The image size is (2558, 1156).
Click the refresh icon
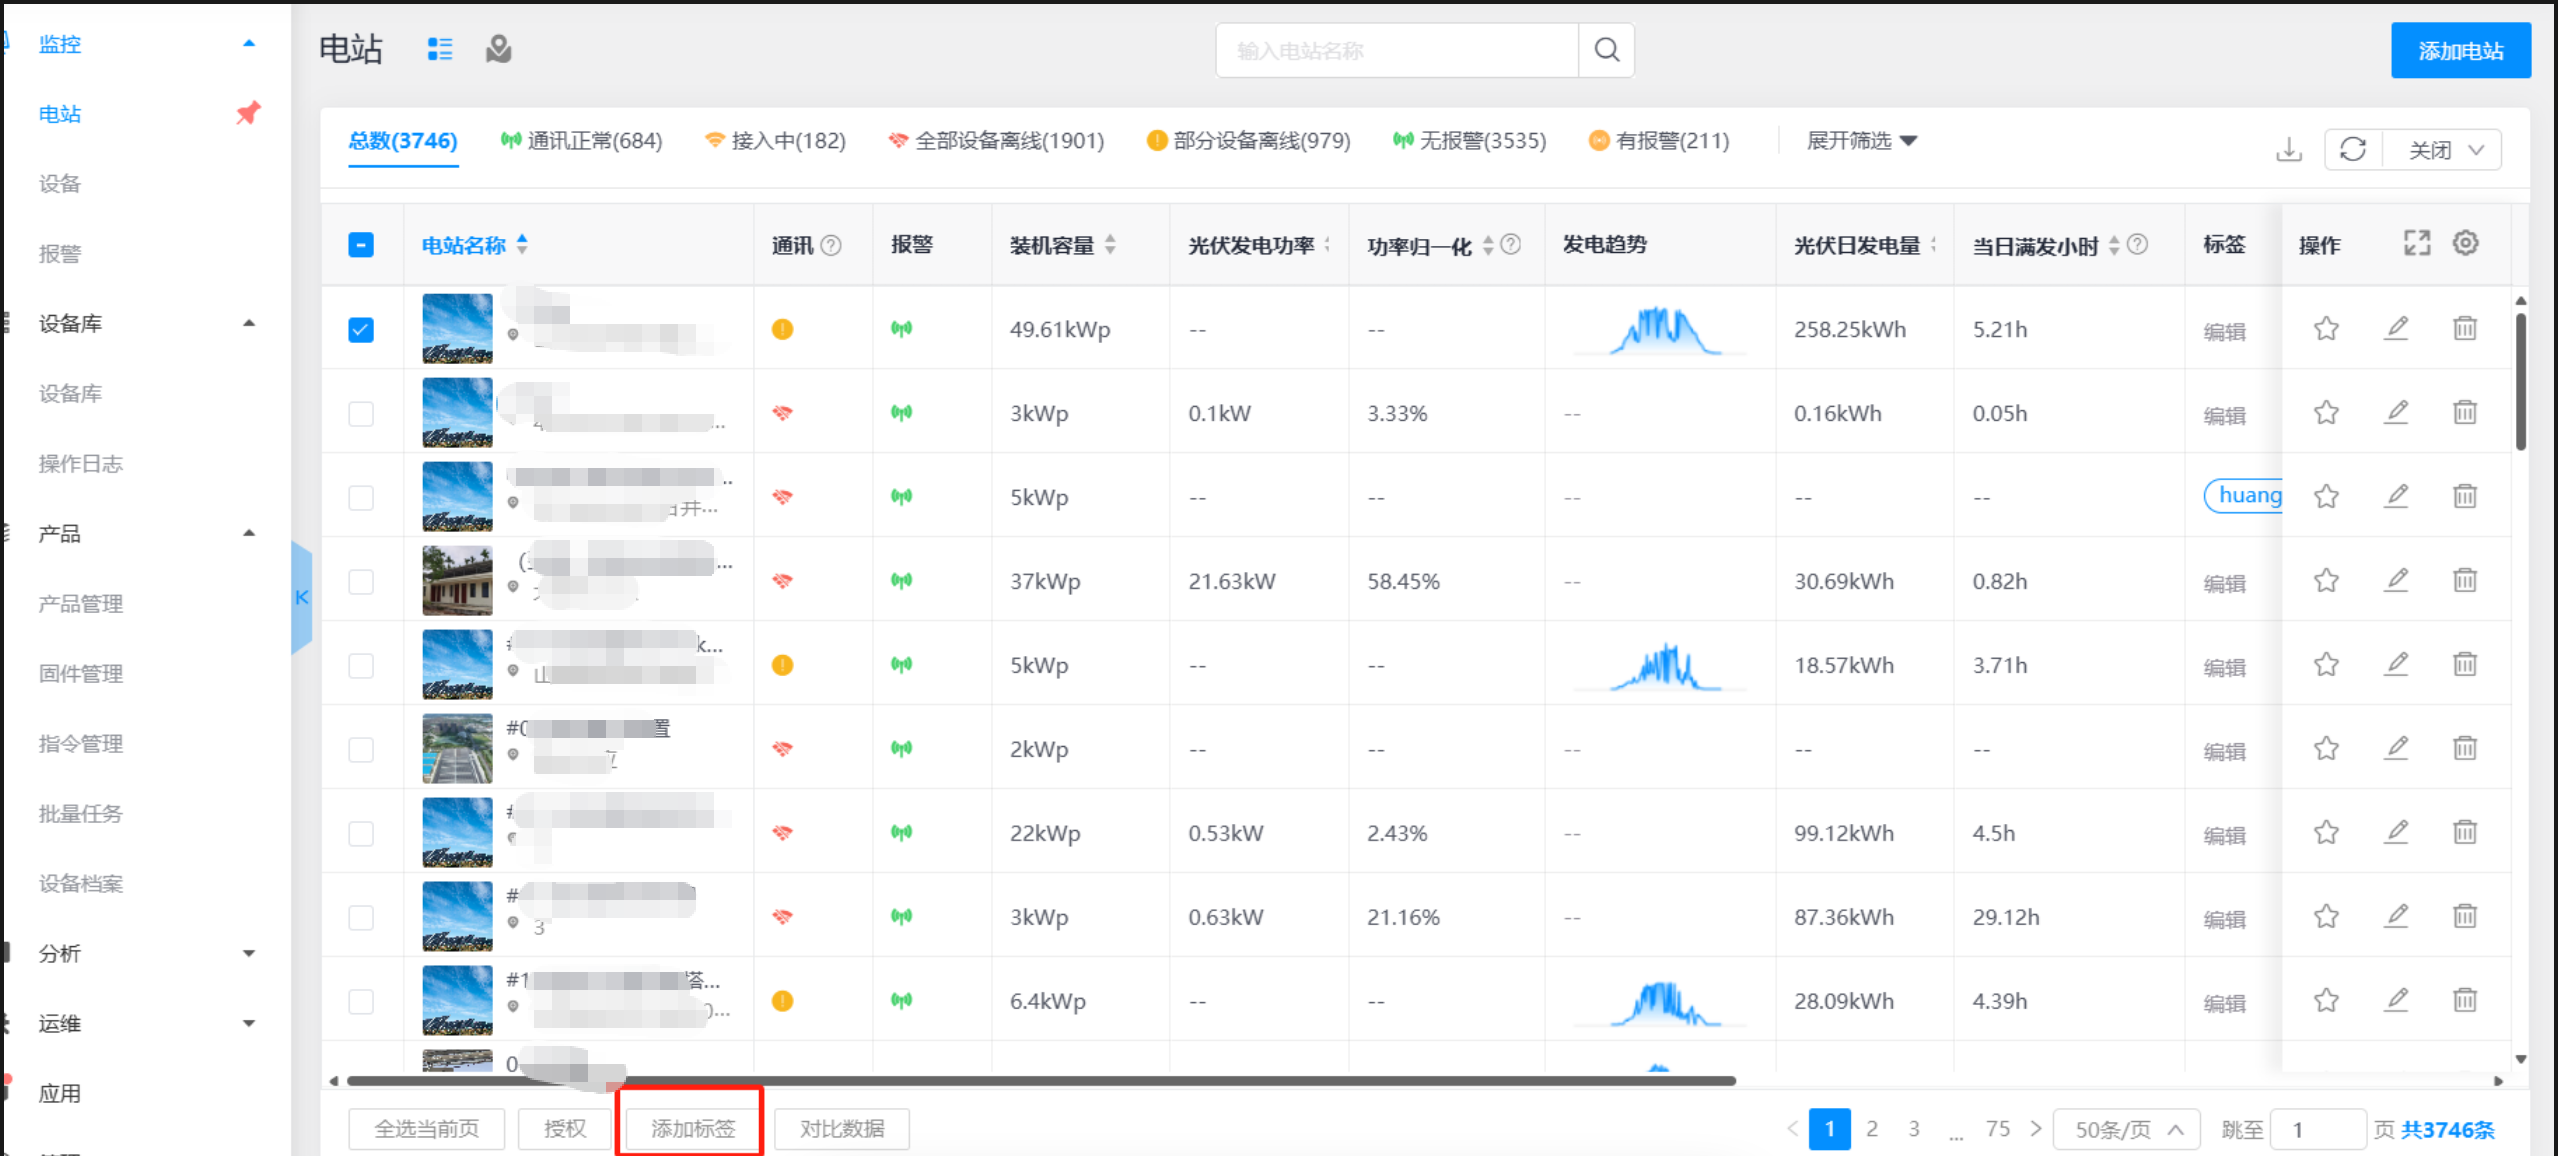point(2353,150)
